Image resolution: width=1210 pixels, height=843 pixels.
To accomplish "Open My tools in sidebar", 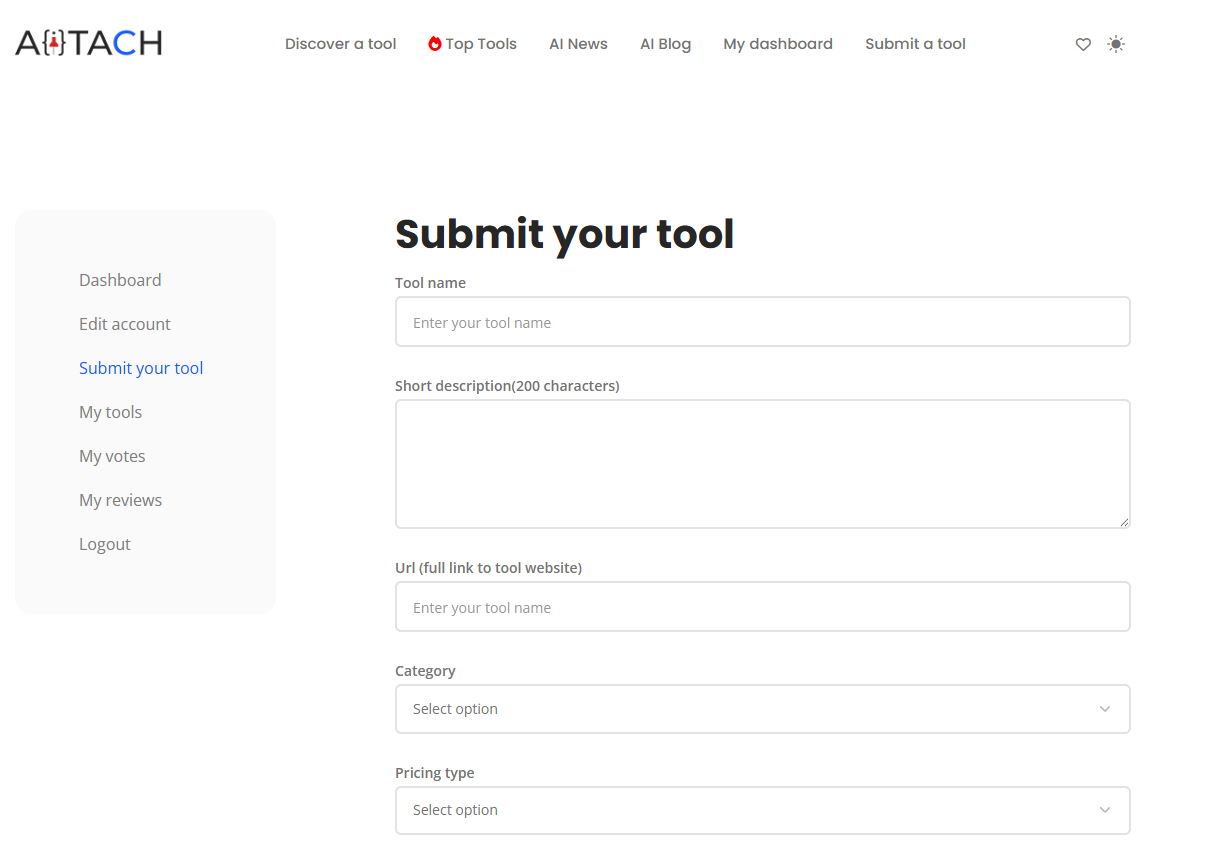I will 110,412.
